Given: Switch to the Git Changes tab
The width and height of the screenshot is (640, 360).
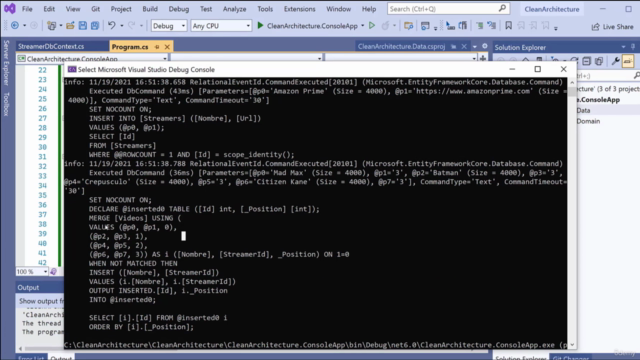Looking at the screenshot, I should [570, 358].
